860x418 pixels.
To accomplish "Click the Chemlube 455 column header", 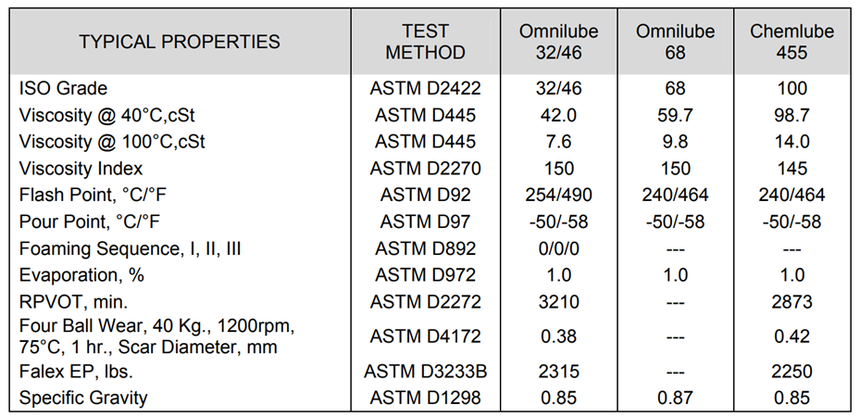I will click(x=792, y=42).
